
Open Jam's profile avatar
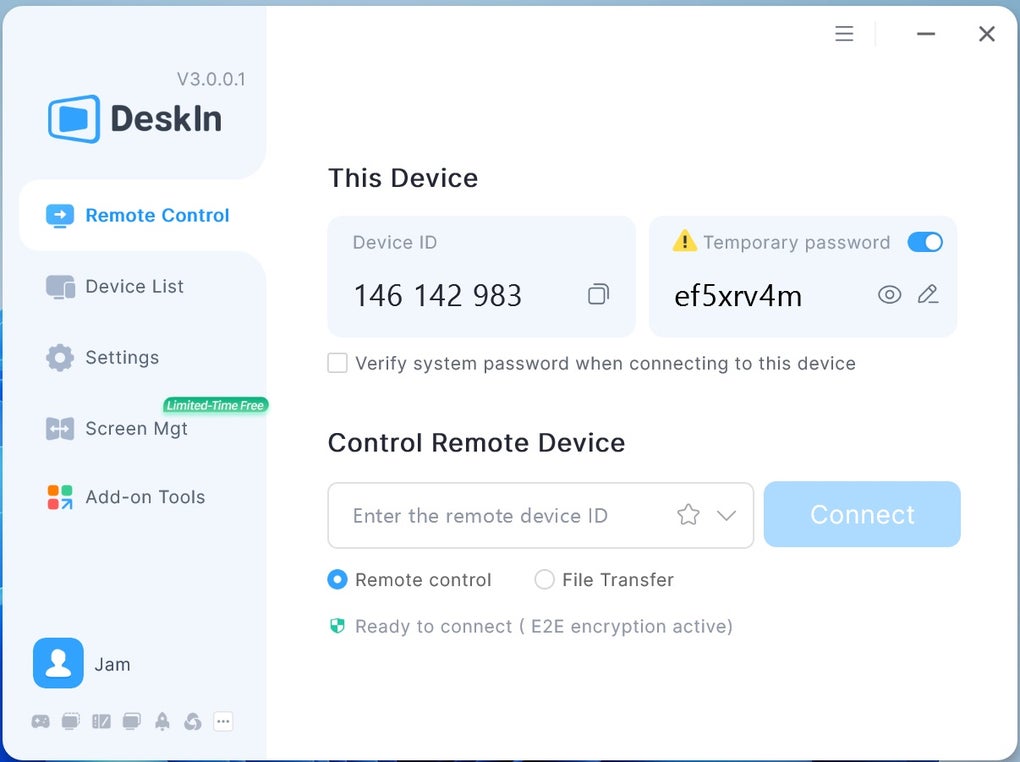pos(57,663)
